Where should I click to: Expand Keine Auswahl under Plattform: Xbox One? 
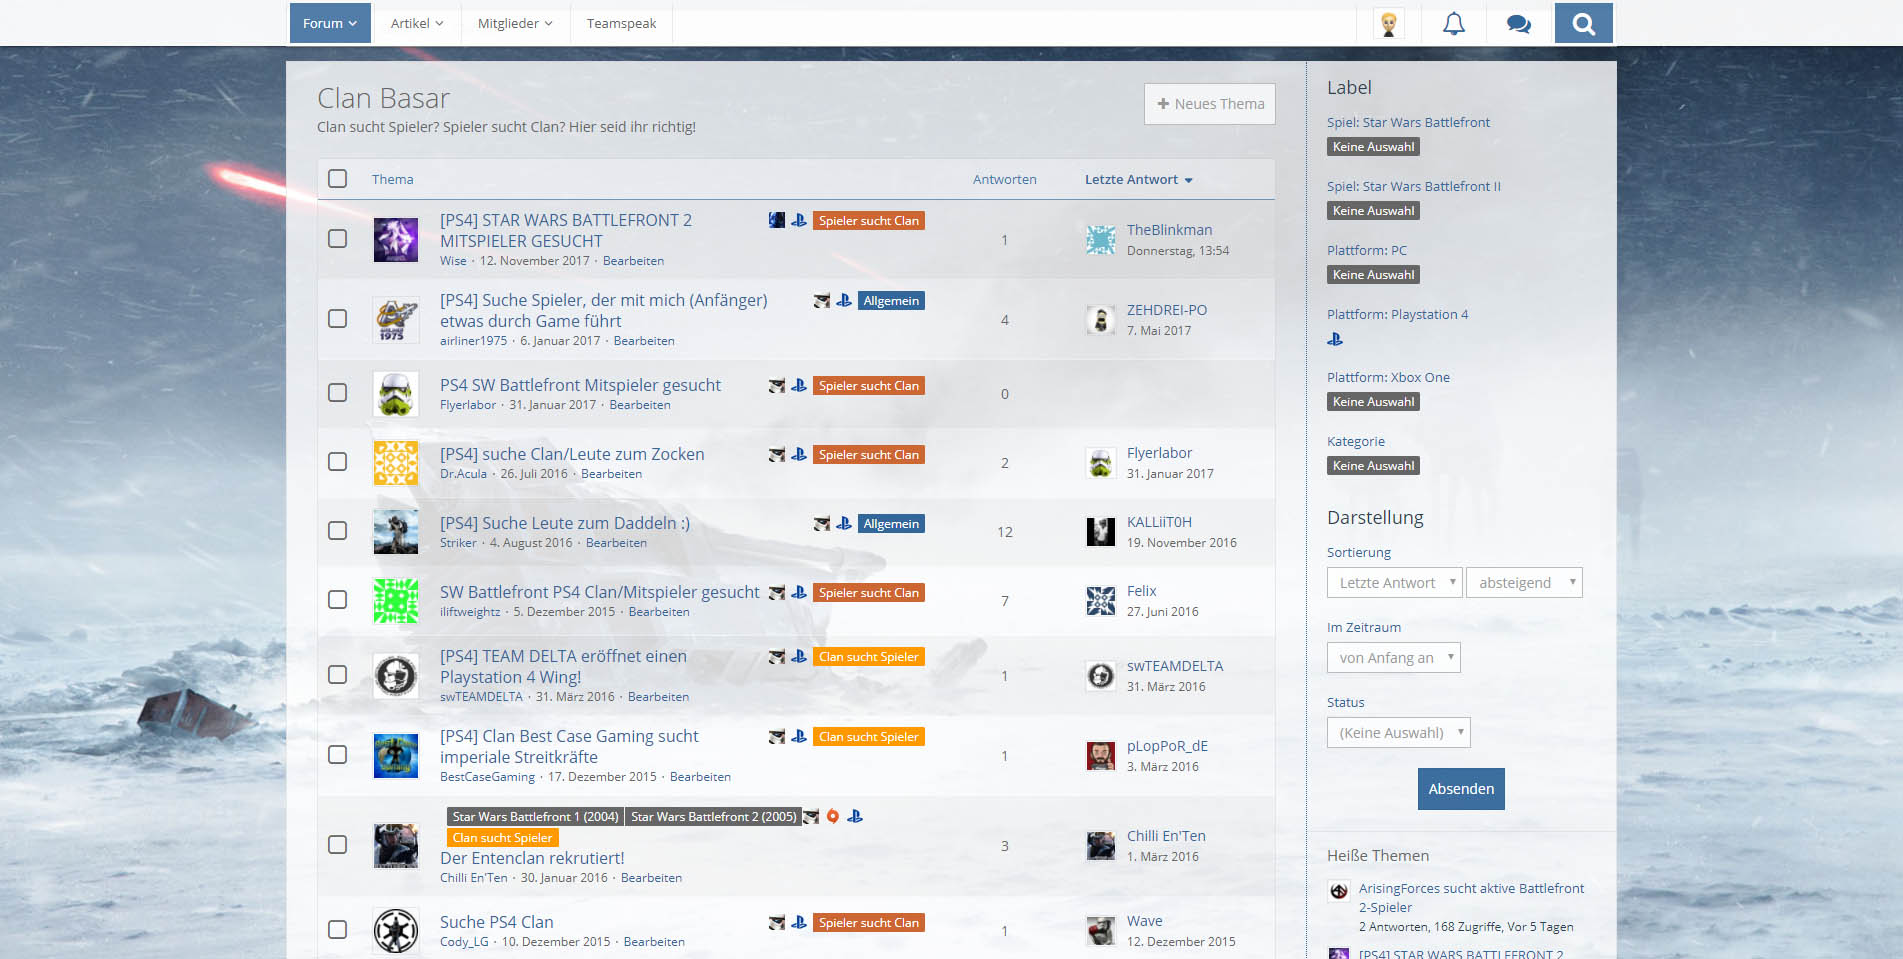click(x=1373, y=402)
